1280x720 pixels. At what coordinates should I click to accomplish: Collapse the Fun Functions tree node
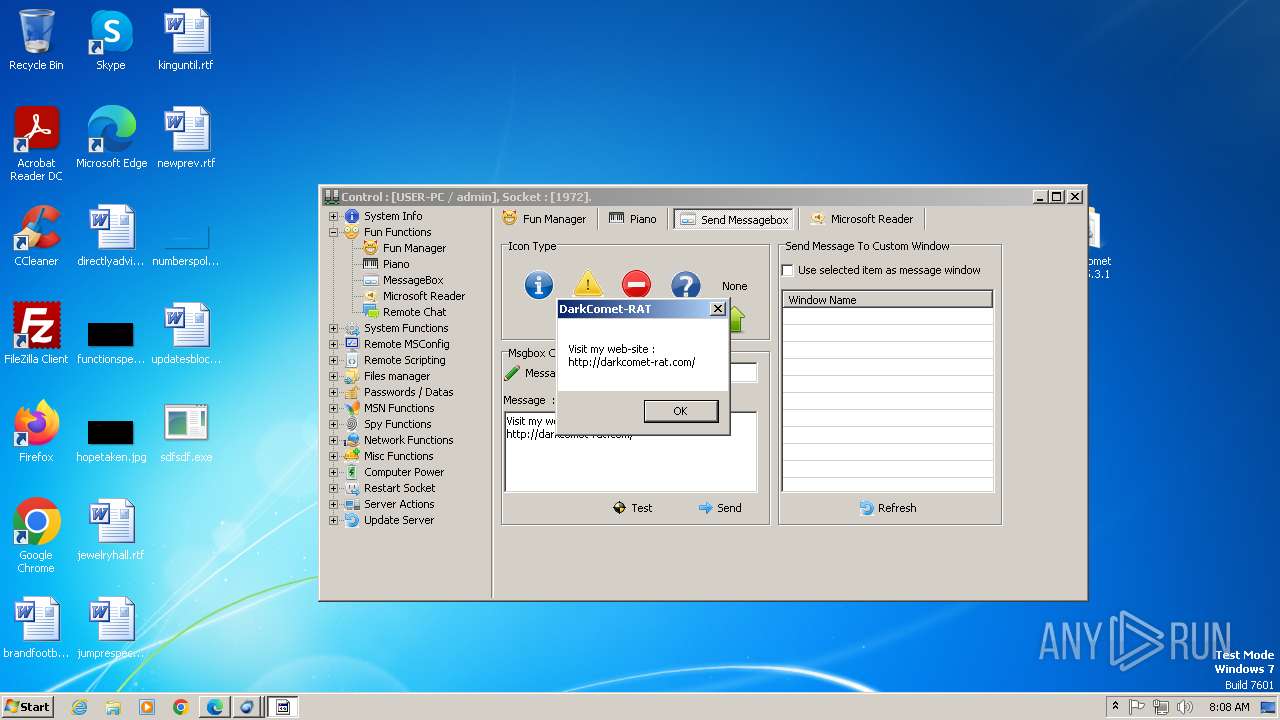(334, 232)
